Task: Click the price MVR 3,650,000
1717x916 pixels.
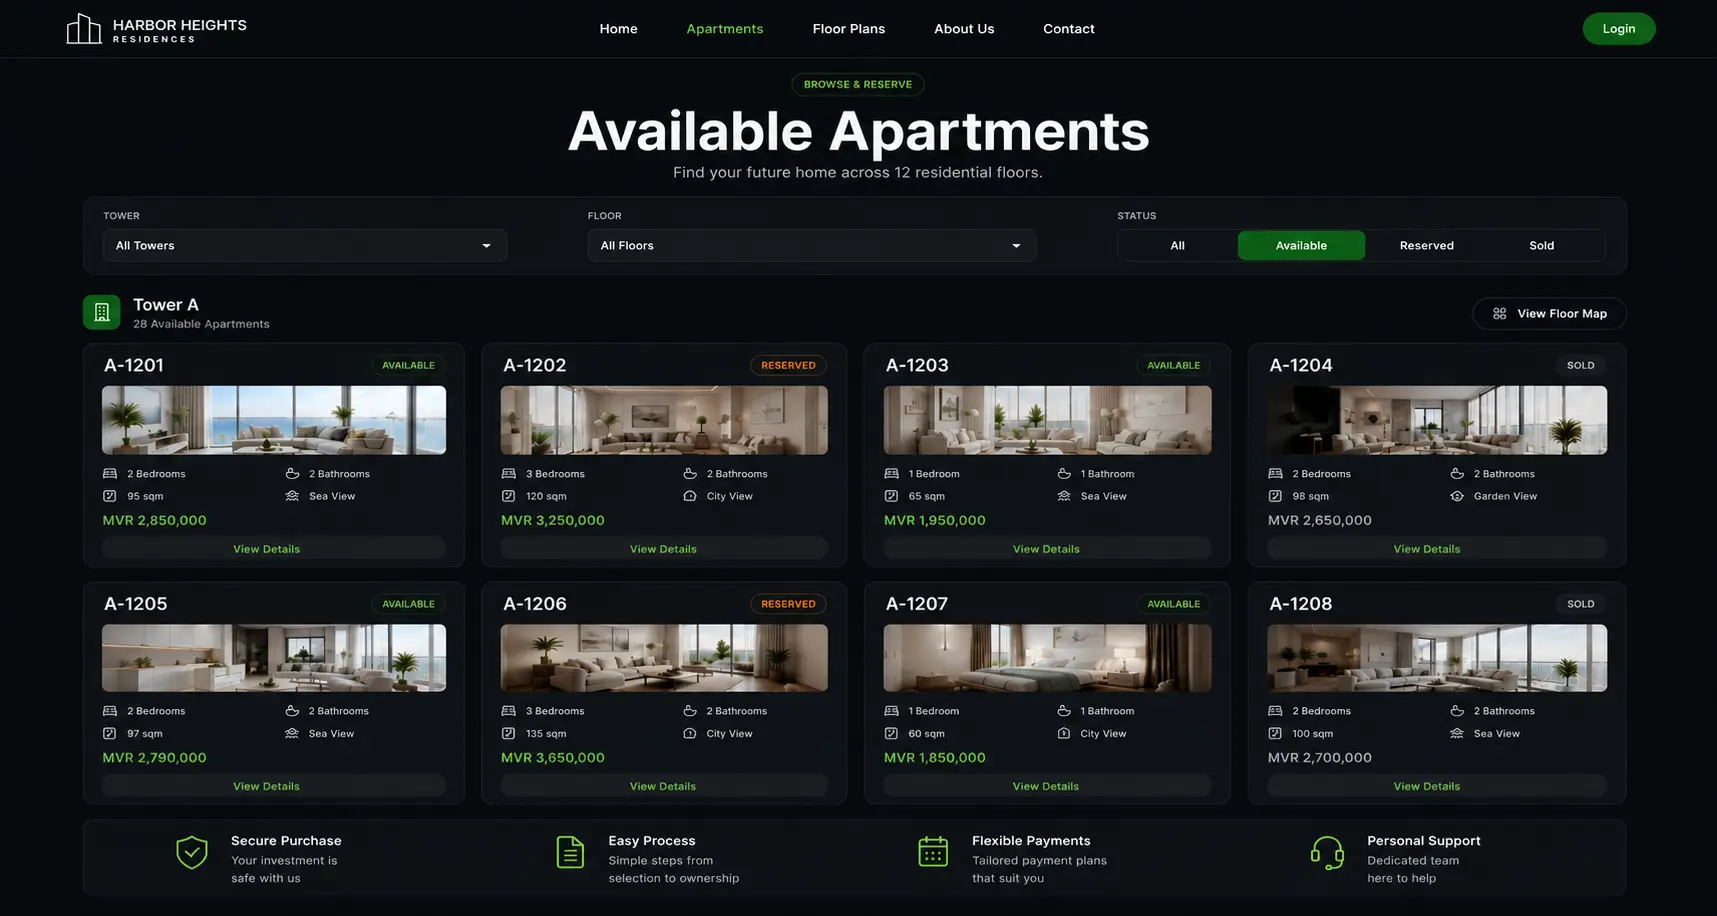Action: coord(553,758)
